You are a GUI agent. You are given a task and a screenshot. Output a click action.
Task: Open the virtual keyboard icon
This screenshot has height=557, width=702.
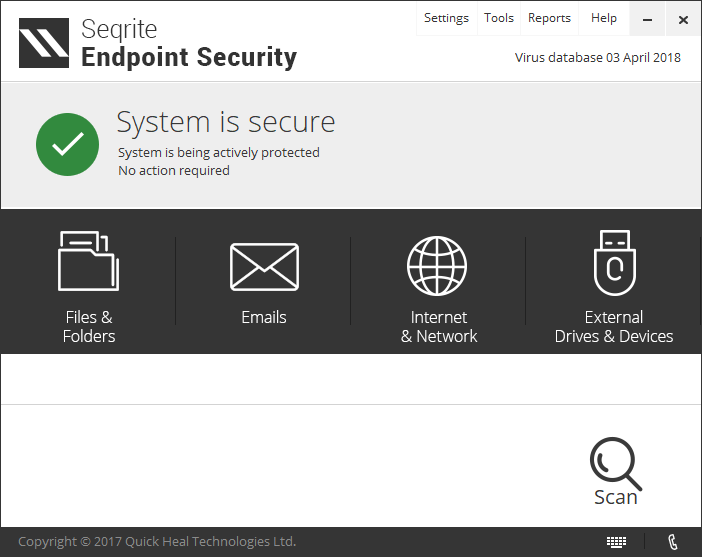tap(617, 542)
